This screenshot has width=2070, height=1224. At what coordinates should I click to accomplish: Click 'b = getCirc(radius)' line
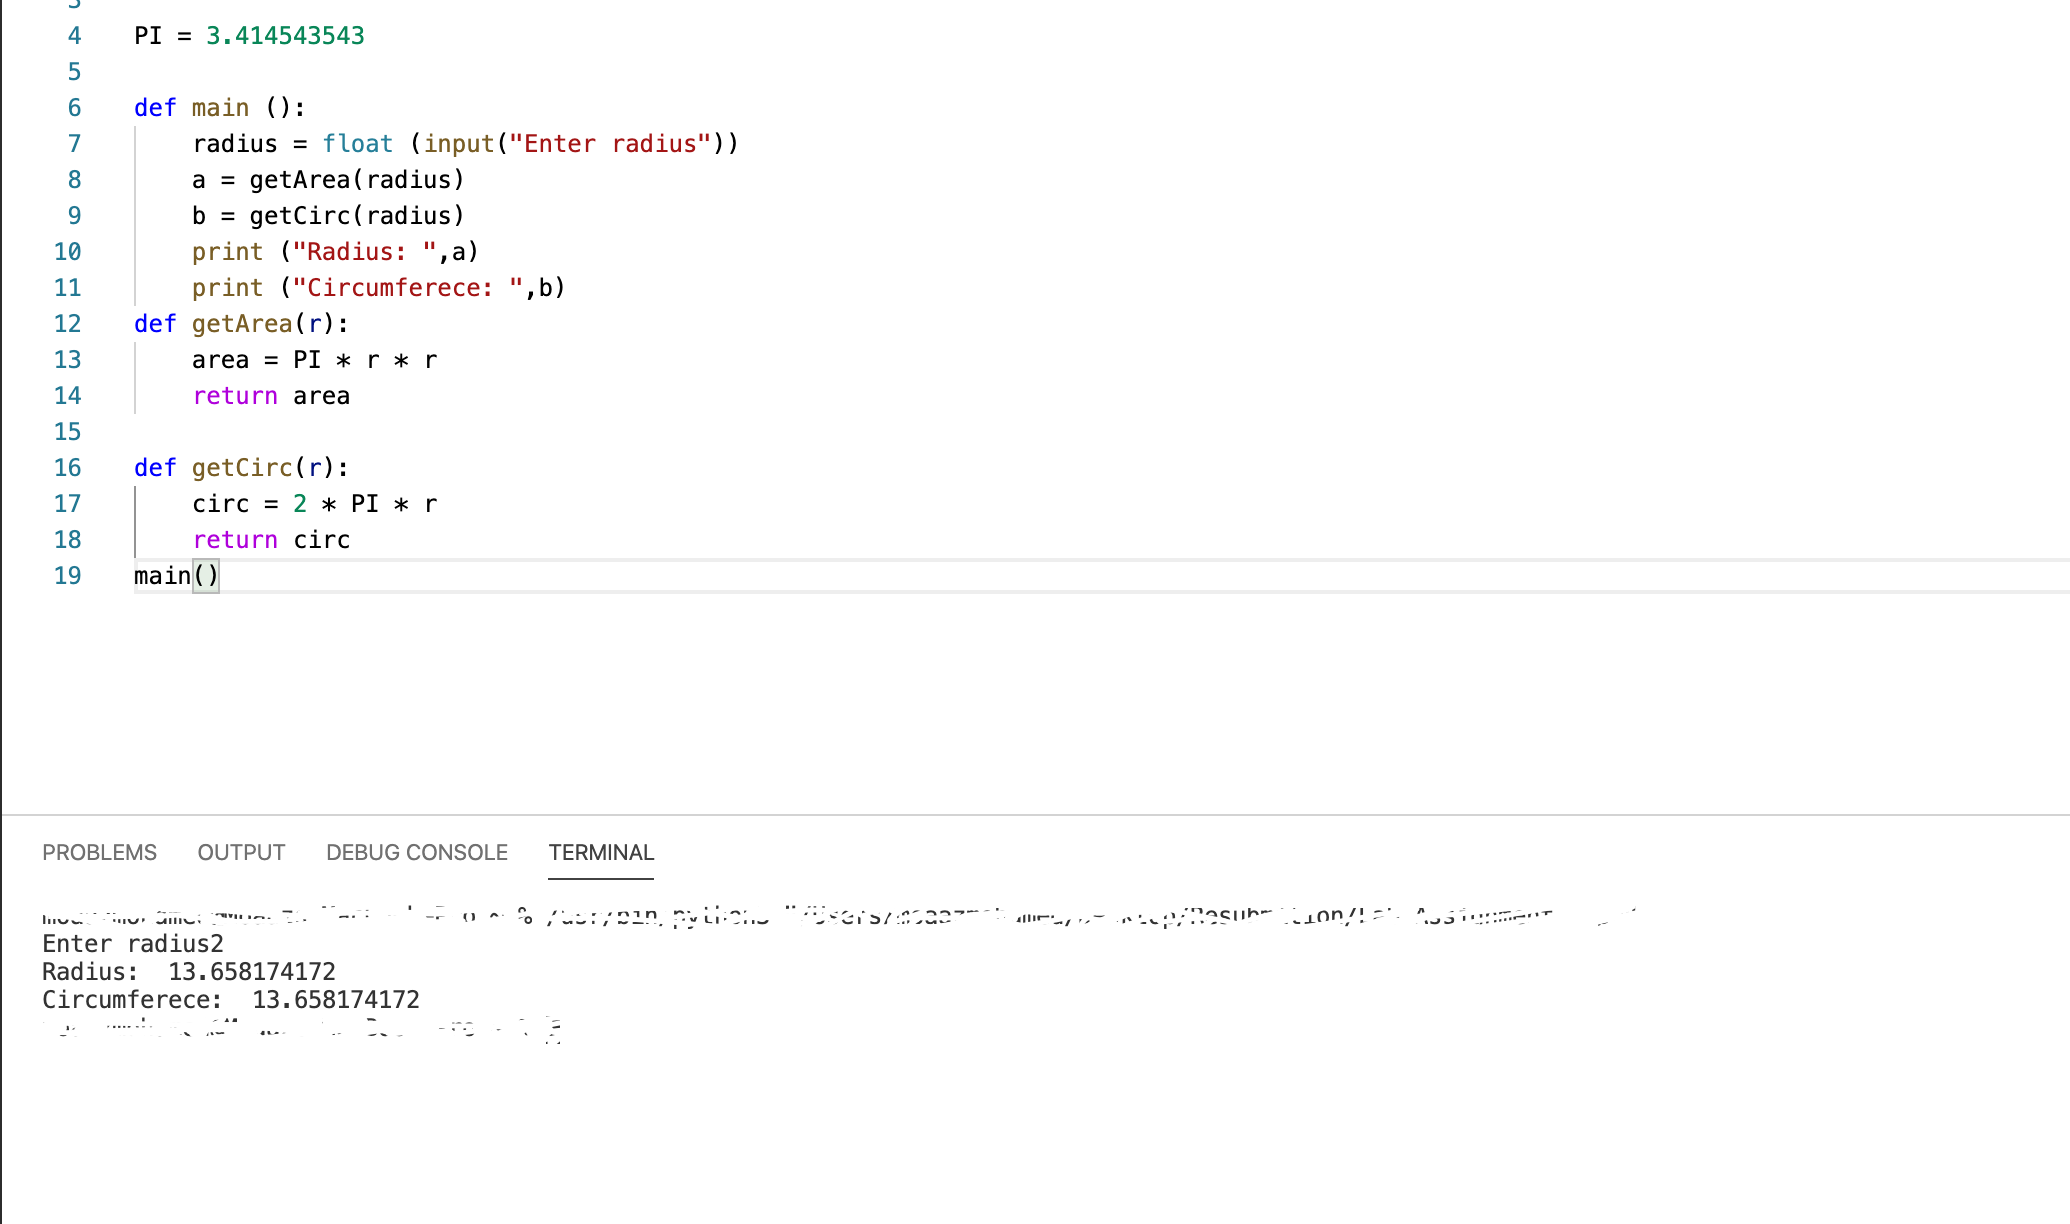[x=328, y=216]
